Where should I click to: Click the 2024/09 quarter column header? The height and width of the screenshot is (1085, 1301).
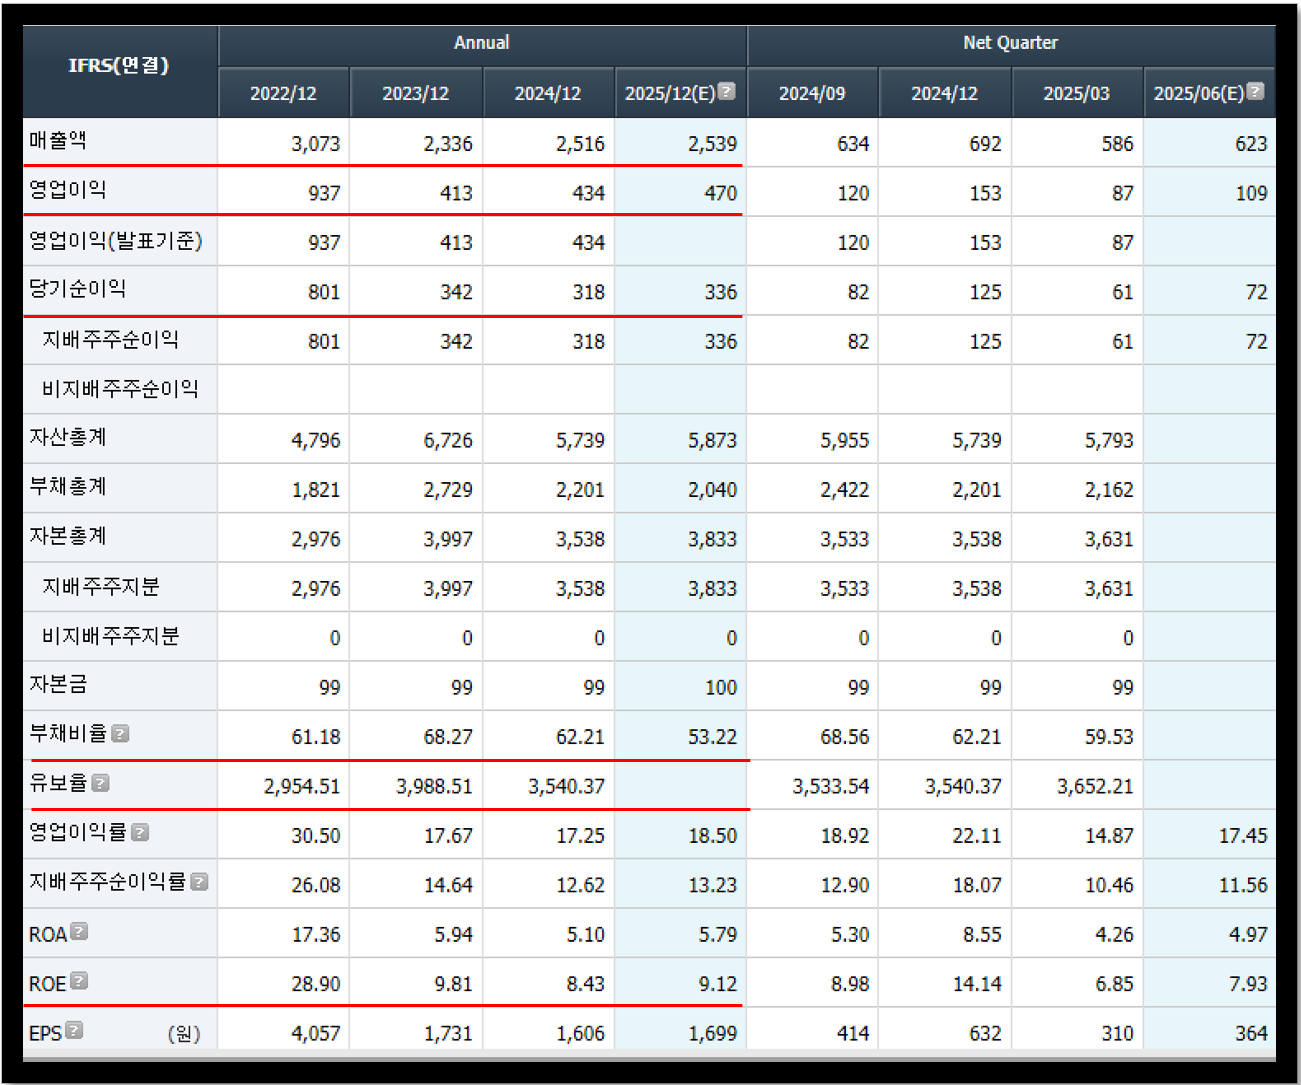[x=812, y=93]
